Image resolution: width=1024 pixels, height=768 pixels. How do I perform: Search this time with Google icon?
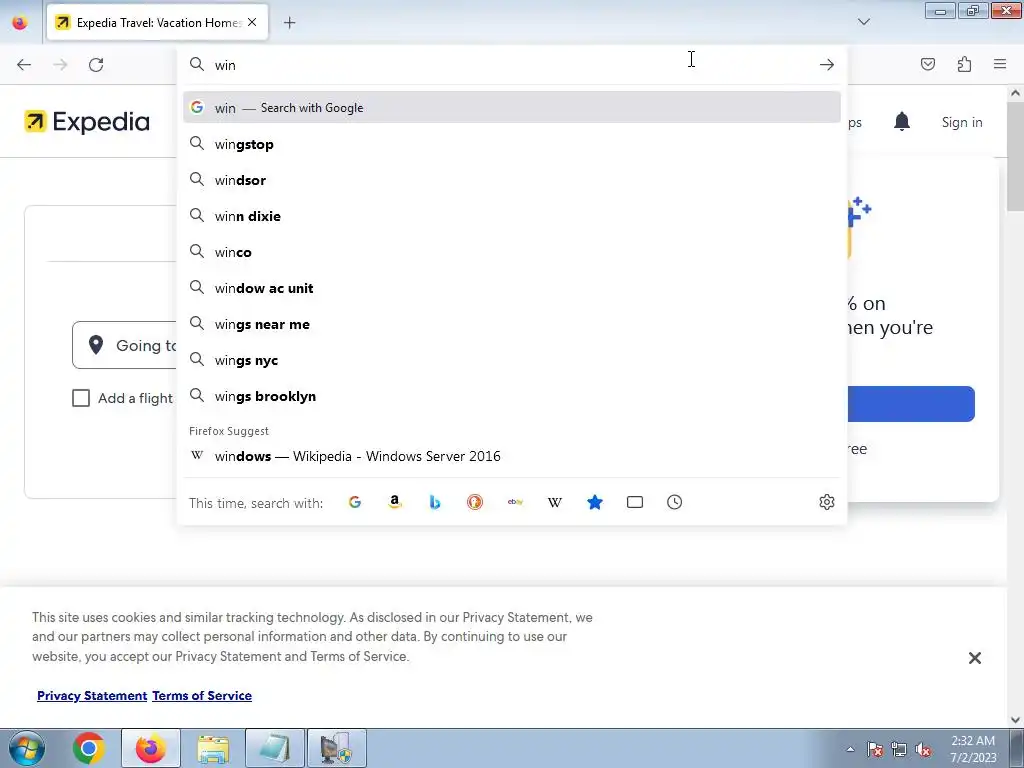pos(355,502)
